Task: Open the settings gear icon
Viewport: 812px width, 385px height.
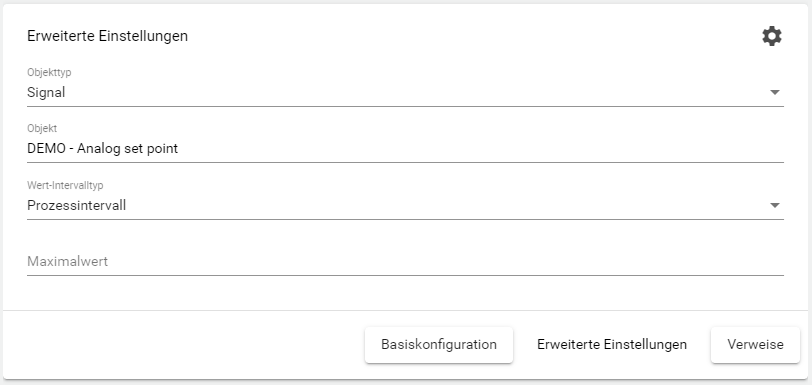Action: [x=772, y=36]
